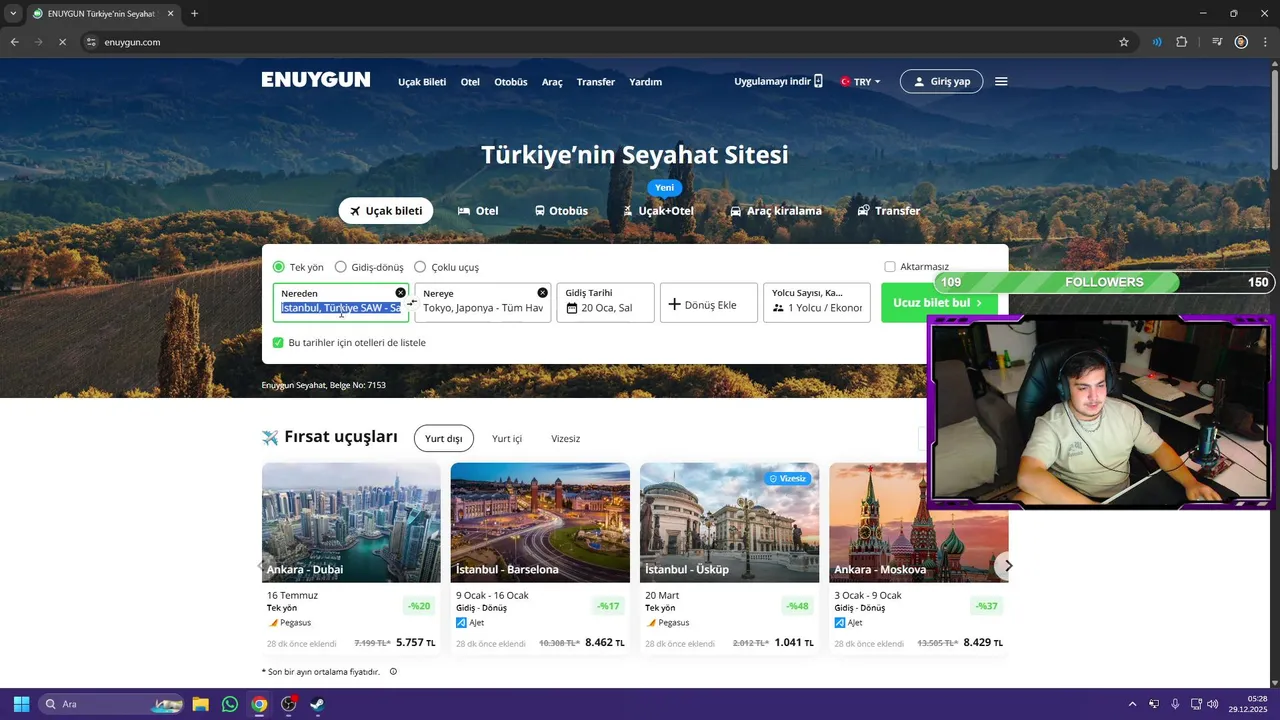Click Giriş yap button
Image resolution: width=1280 pixels, height=720 pixels.
click(941, 81)
